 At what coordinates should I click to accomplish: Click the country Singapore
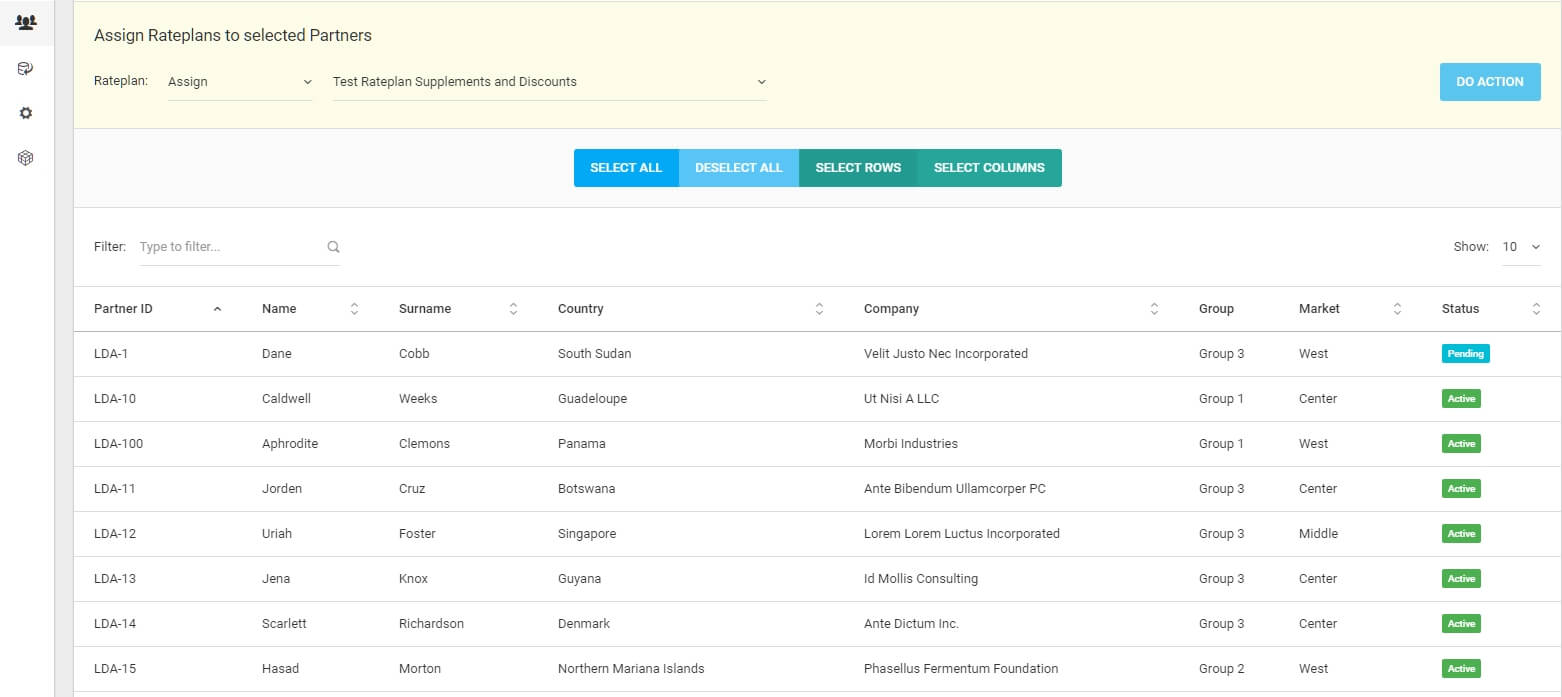pyautogui.click(x=587, y=534)
